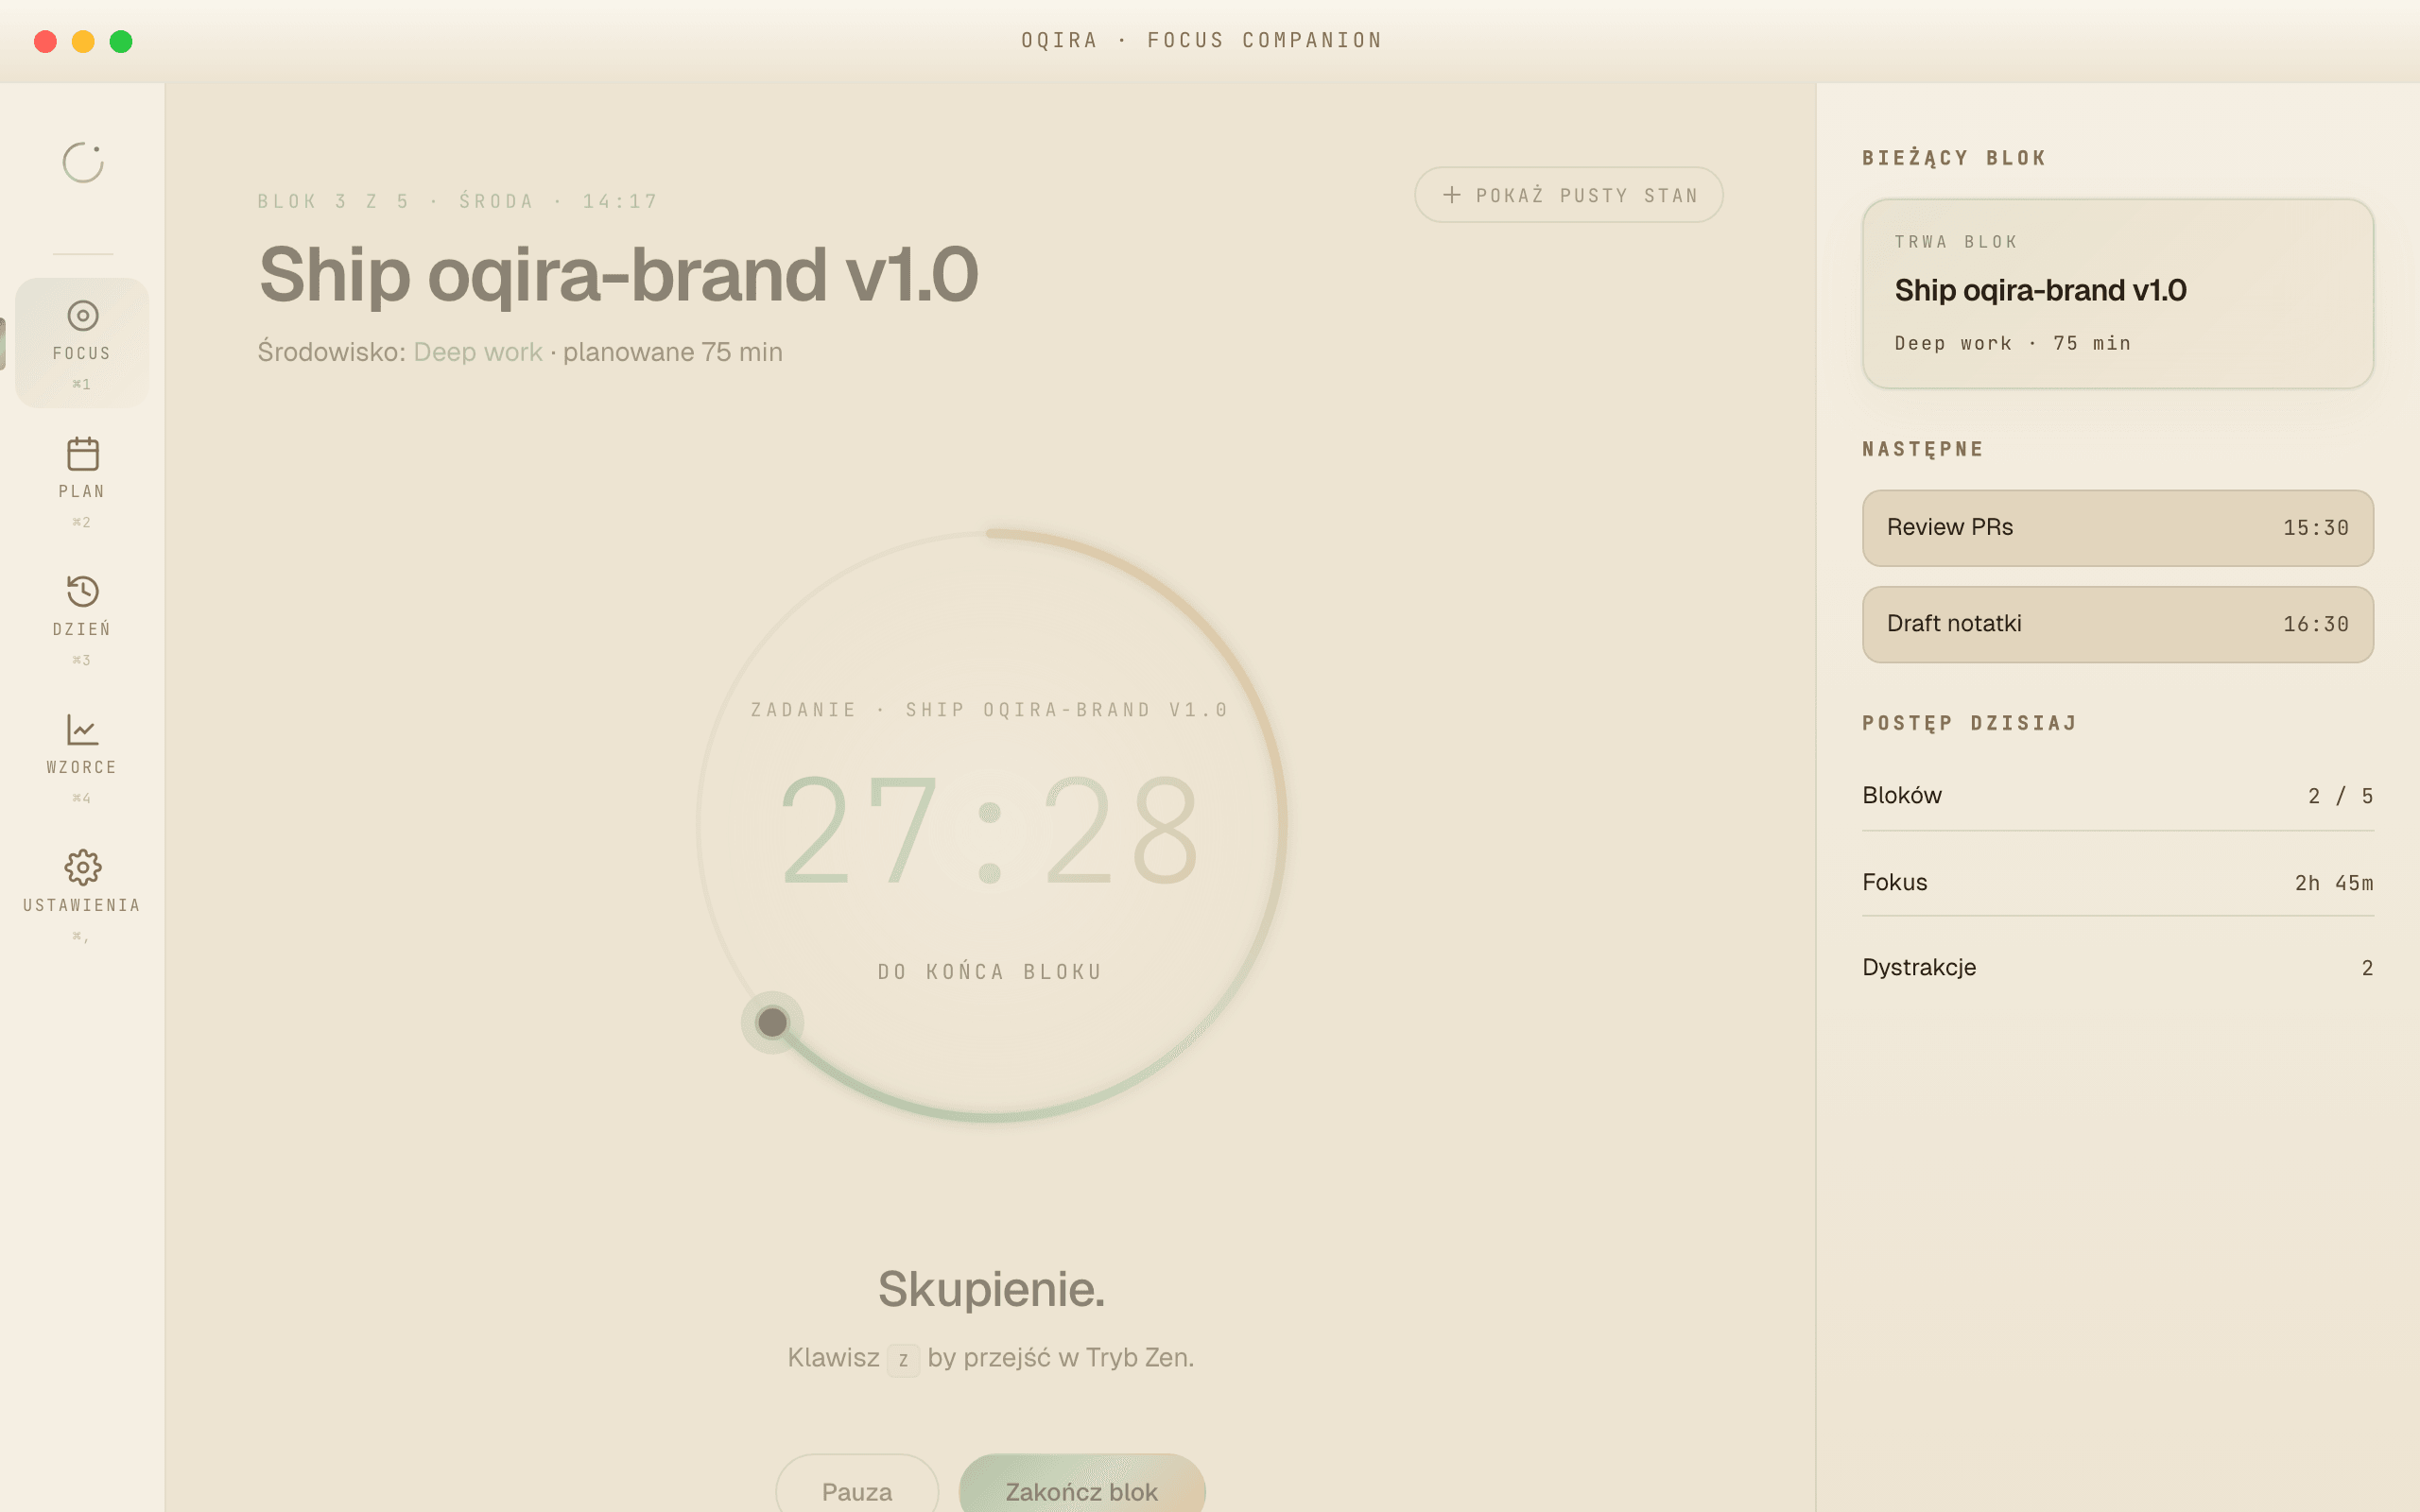Click the Trwa blok label in card
Screen dimensions: 2420x1512
pyautogui.click(x=1956, y=242)
